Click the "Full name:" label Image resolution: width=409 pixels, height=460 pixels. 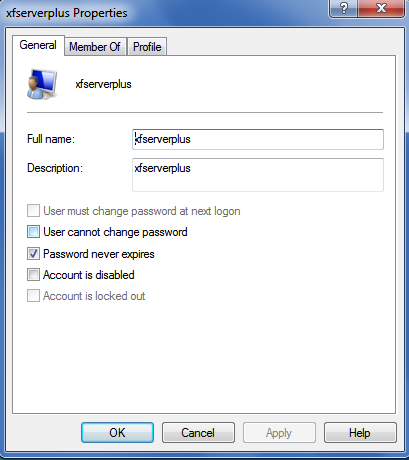pos(51,139)
